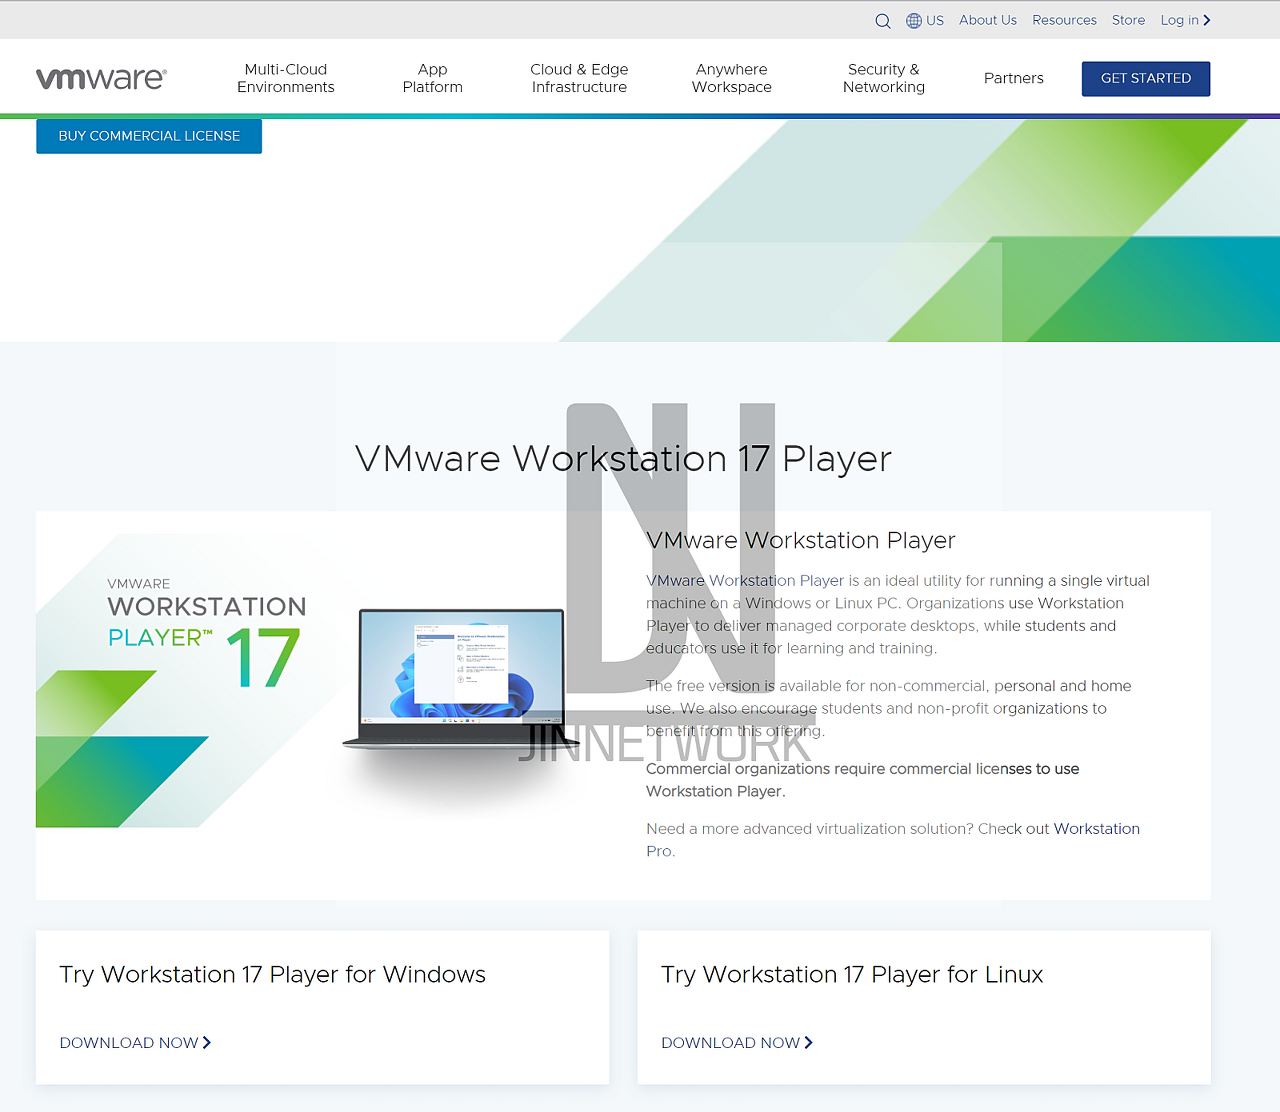
Task: Visit the Store link
Action: 1128,20
